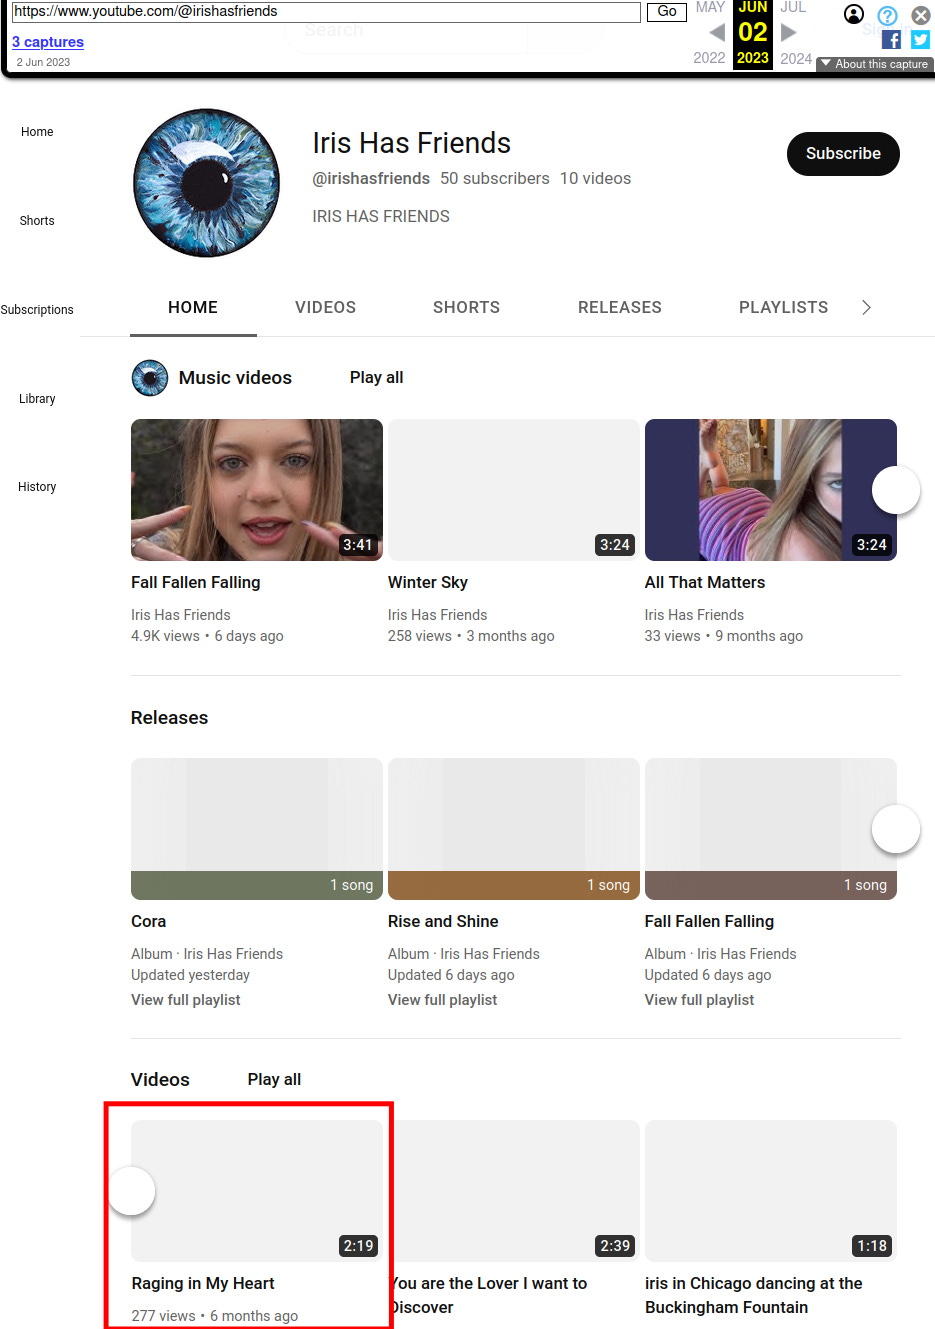
Task: Open the Rise and Shine album thumbnail
Action: (514, 829)
